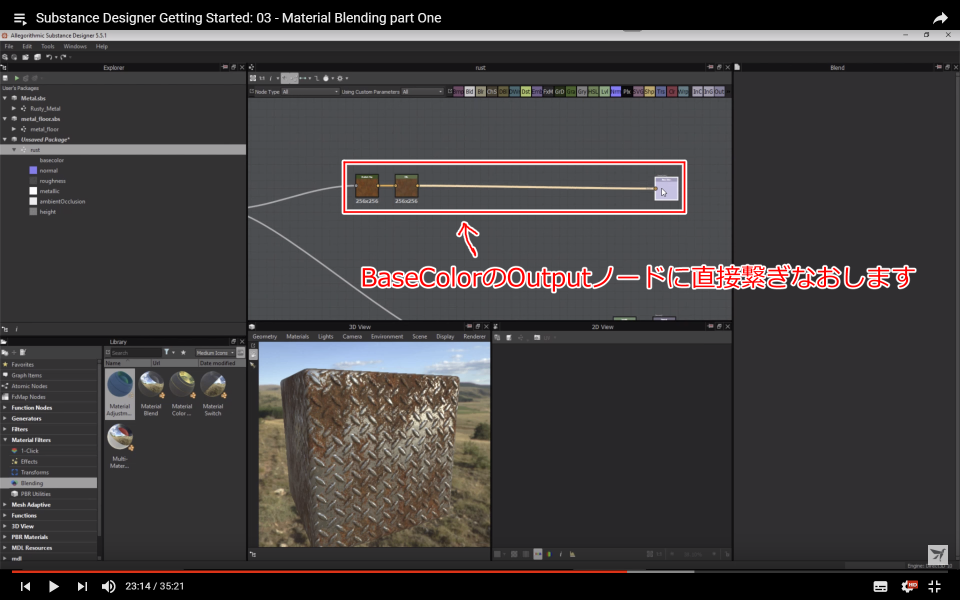Click in the Library search field

(x=136, y=353)
